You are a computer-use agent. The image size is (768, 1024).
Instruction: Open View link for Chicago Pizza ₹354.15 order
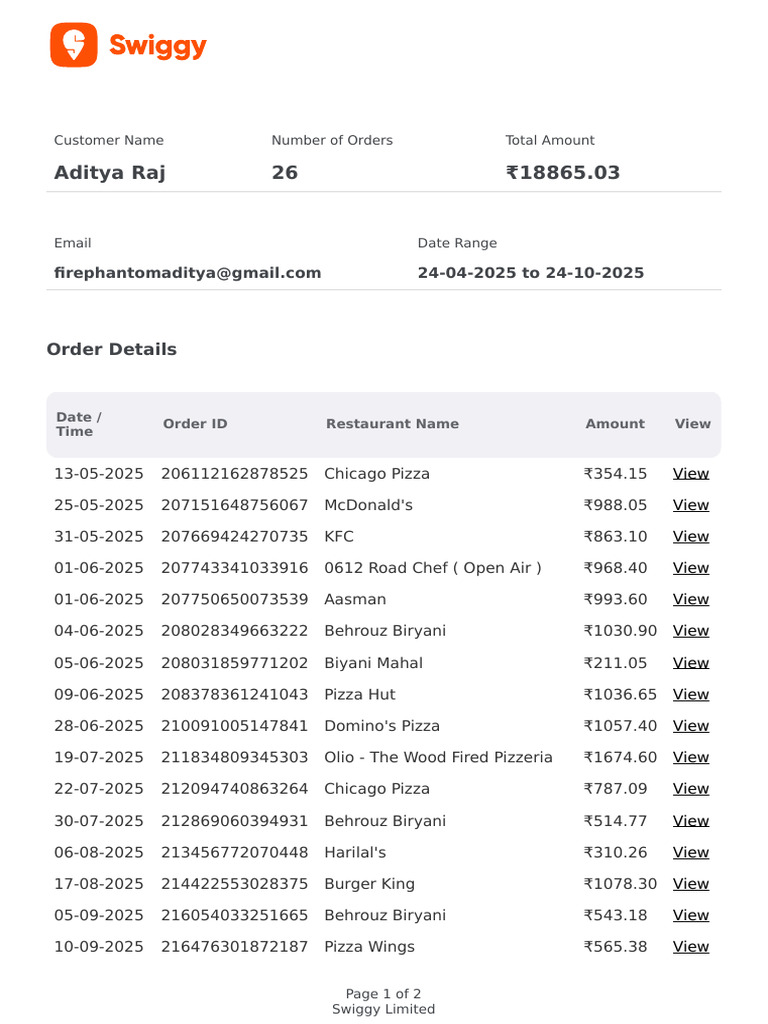tap(691, 473)
